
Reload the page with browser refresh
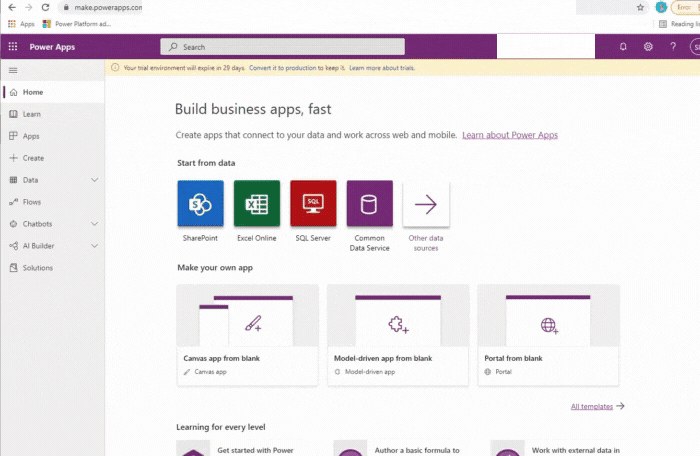coord(45,8)
